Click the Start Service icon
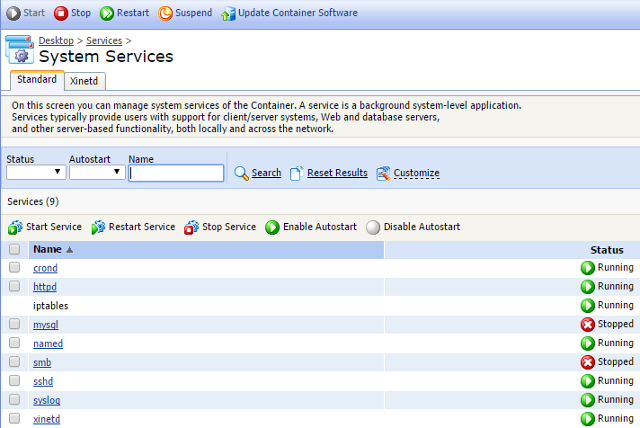640x428 pixels. [x=15, y=227]
